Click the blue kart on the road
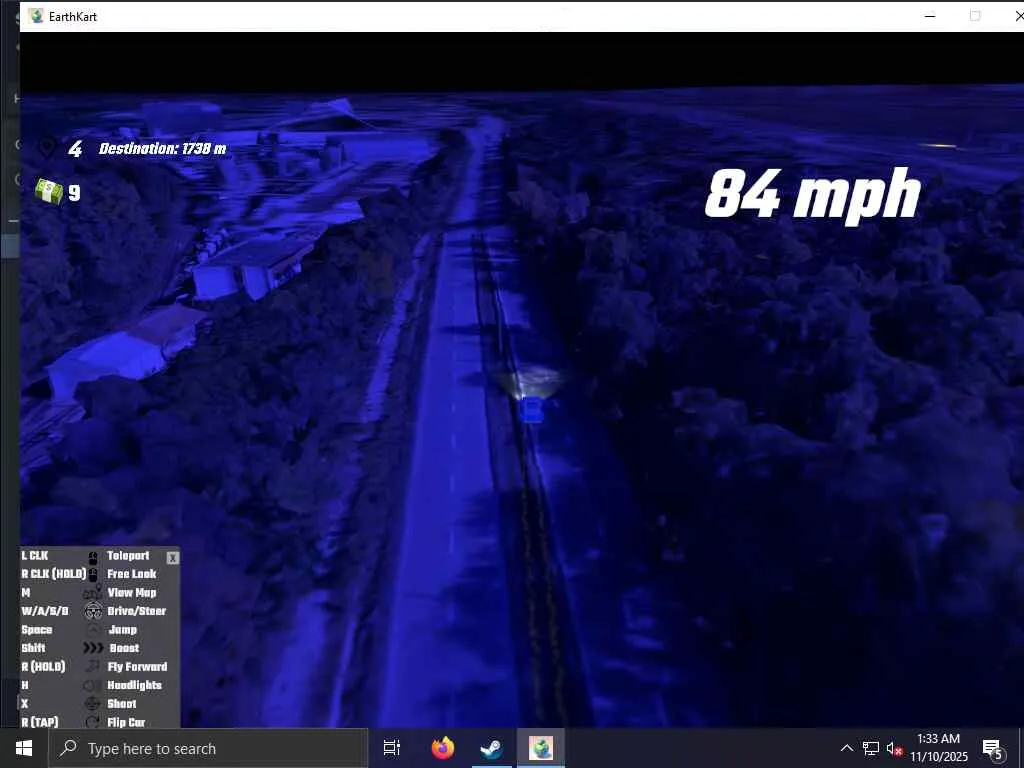1024x768 pixels. 532,410
